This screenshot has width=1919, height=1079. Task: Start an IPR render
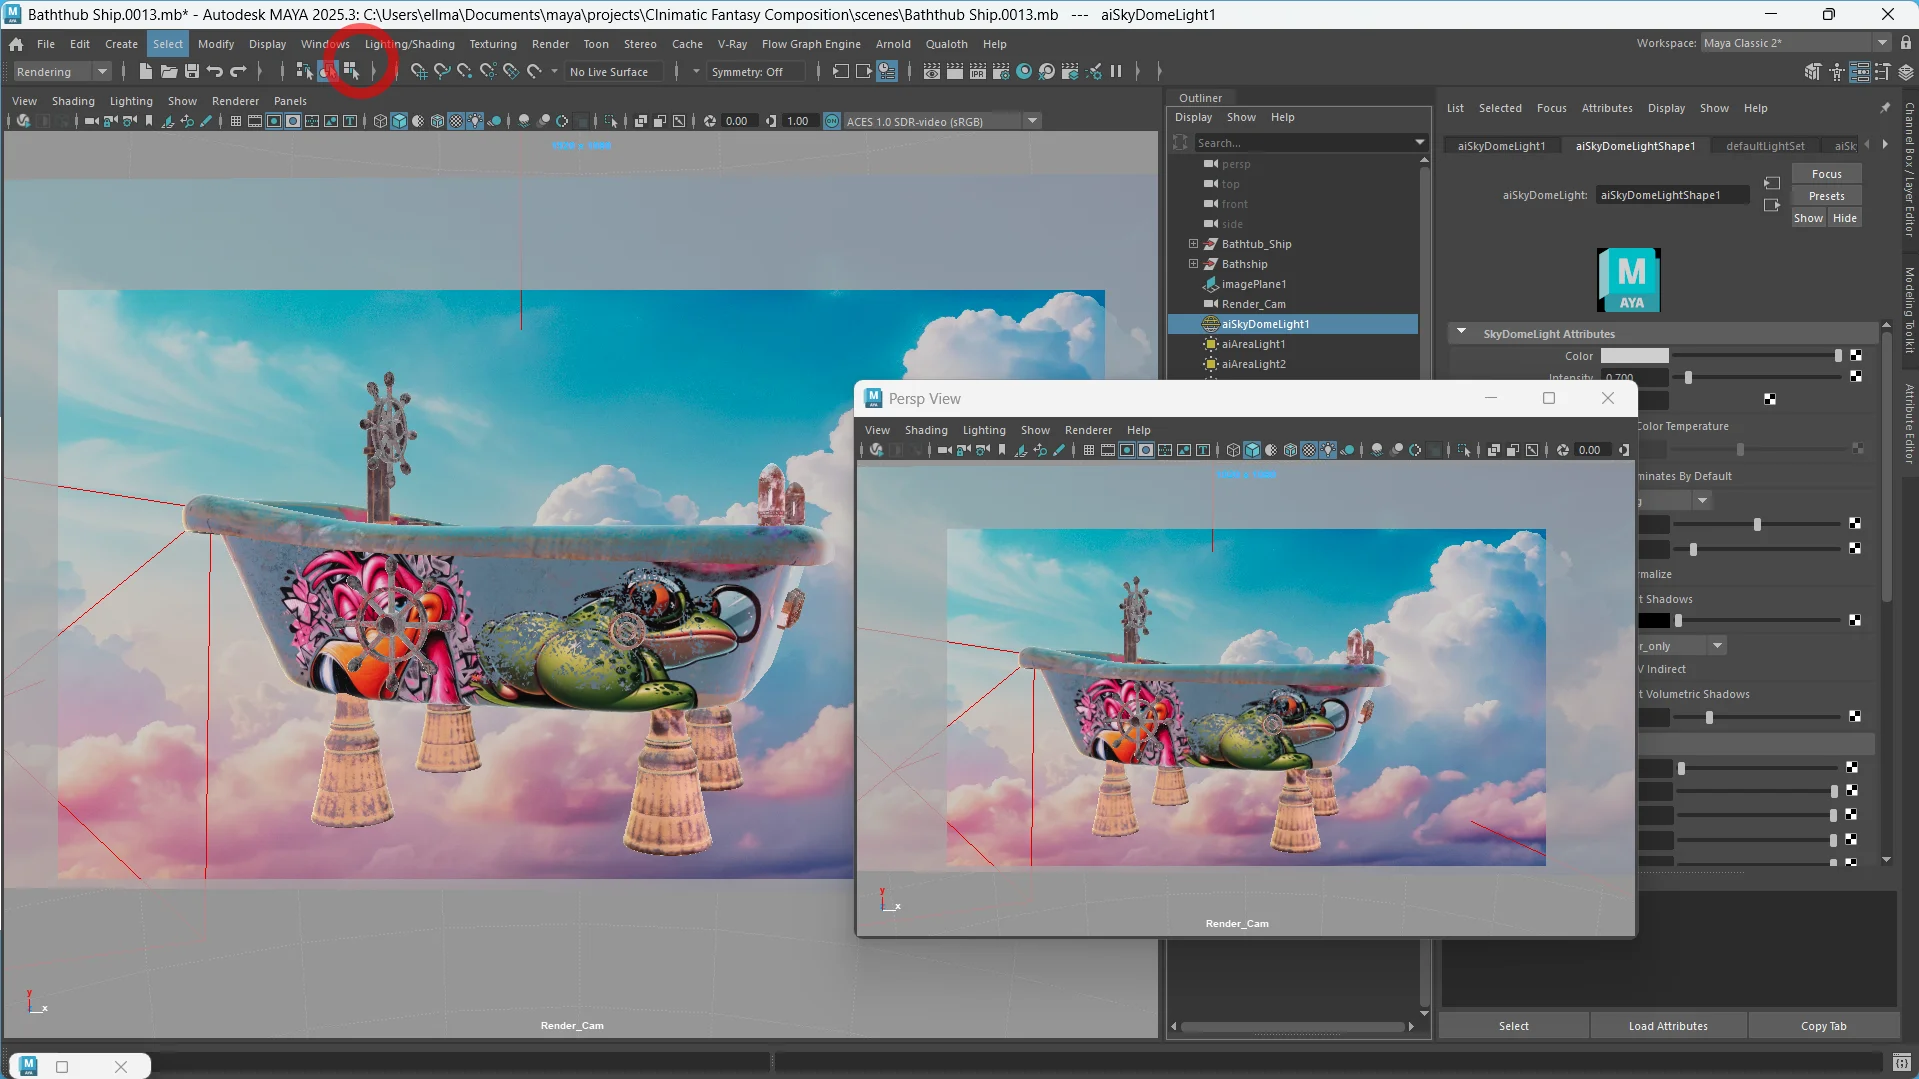[x=977, y=71]
